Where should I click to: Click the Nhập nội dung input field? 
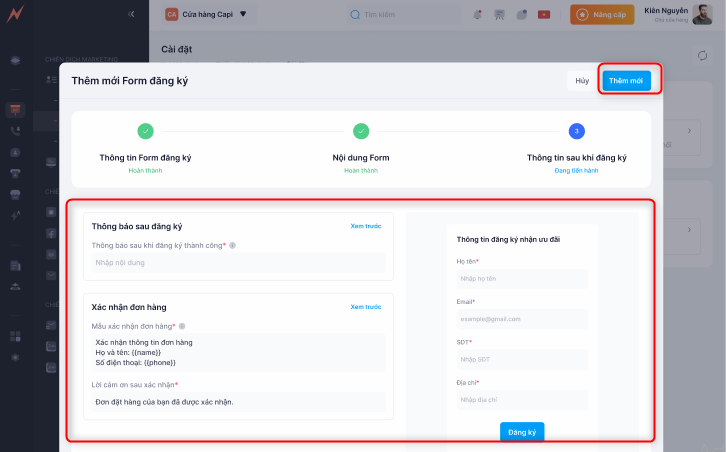coord(238,262)
